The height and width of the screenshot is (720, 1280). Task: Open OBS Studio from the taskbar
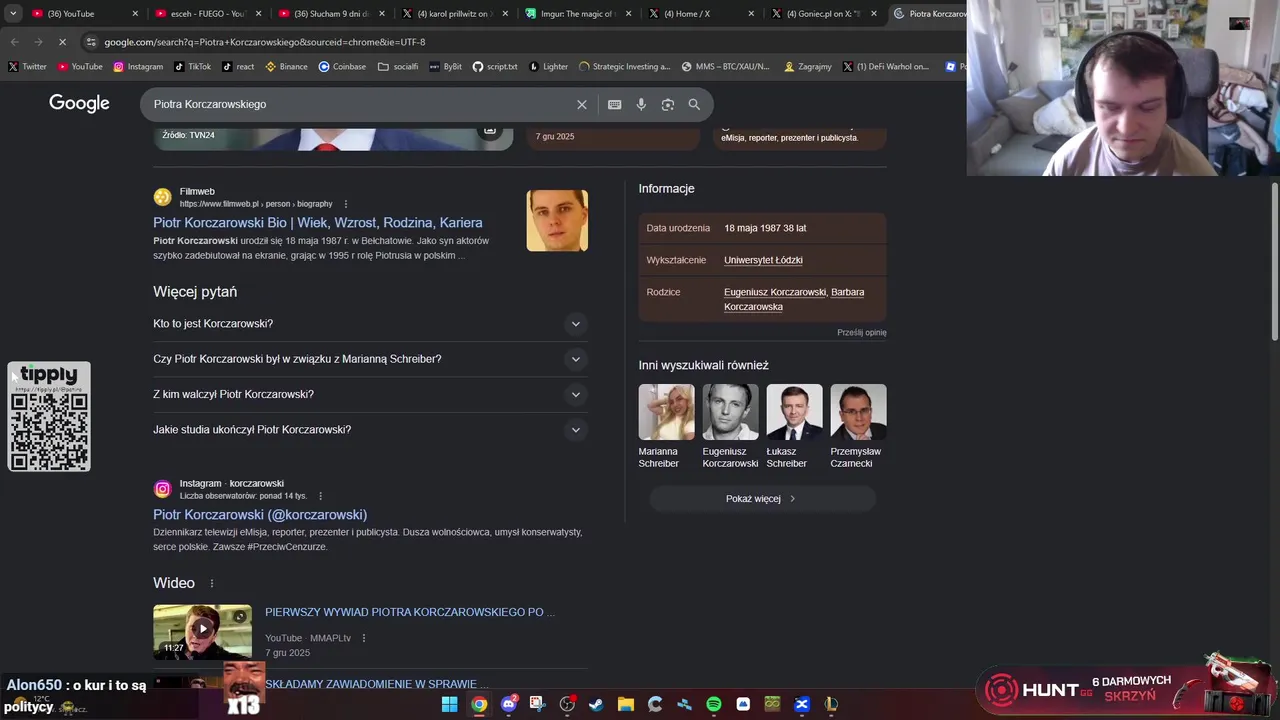[x=567, y=704]
